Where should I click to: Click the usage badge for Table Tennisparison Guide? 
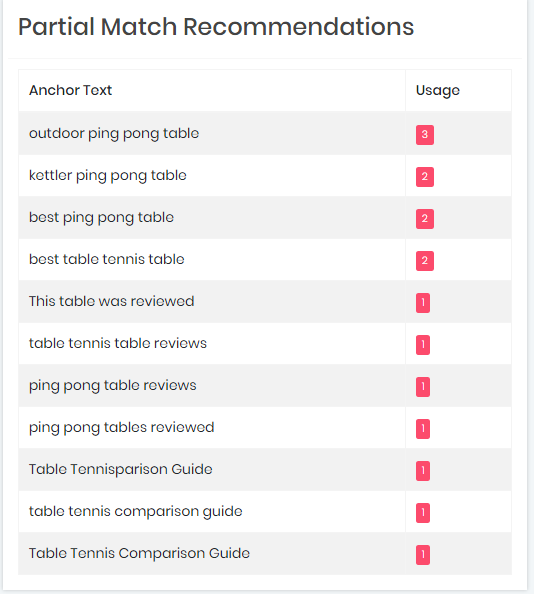click(x=423, y=471)
